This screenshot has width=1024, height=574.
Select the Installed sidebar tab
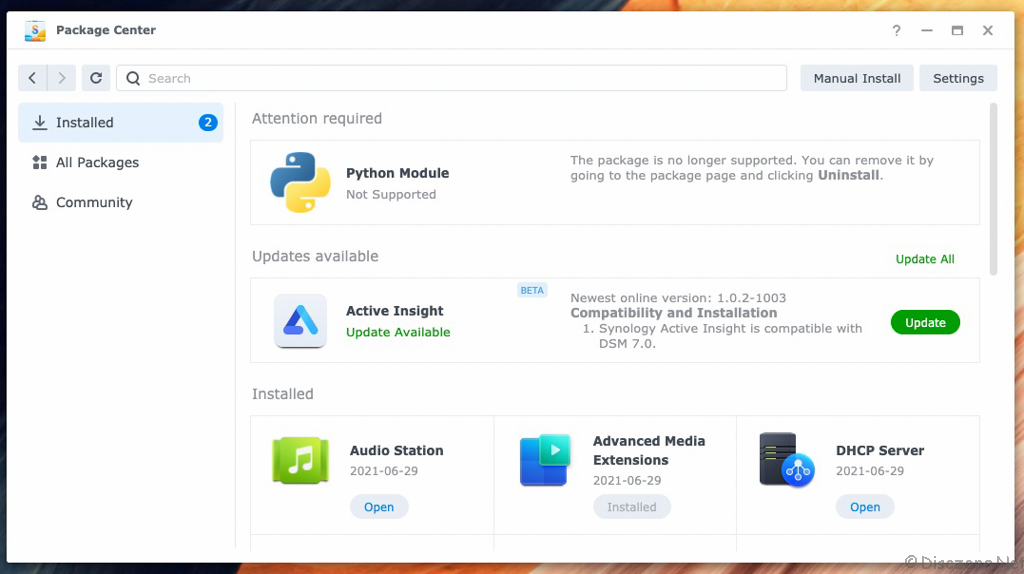click(x=121, y=122)
